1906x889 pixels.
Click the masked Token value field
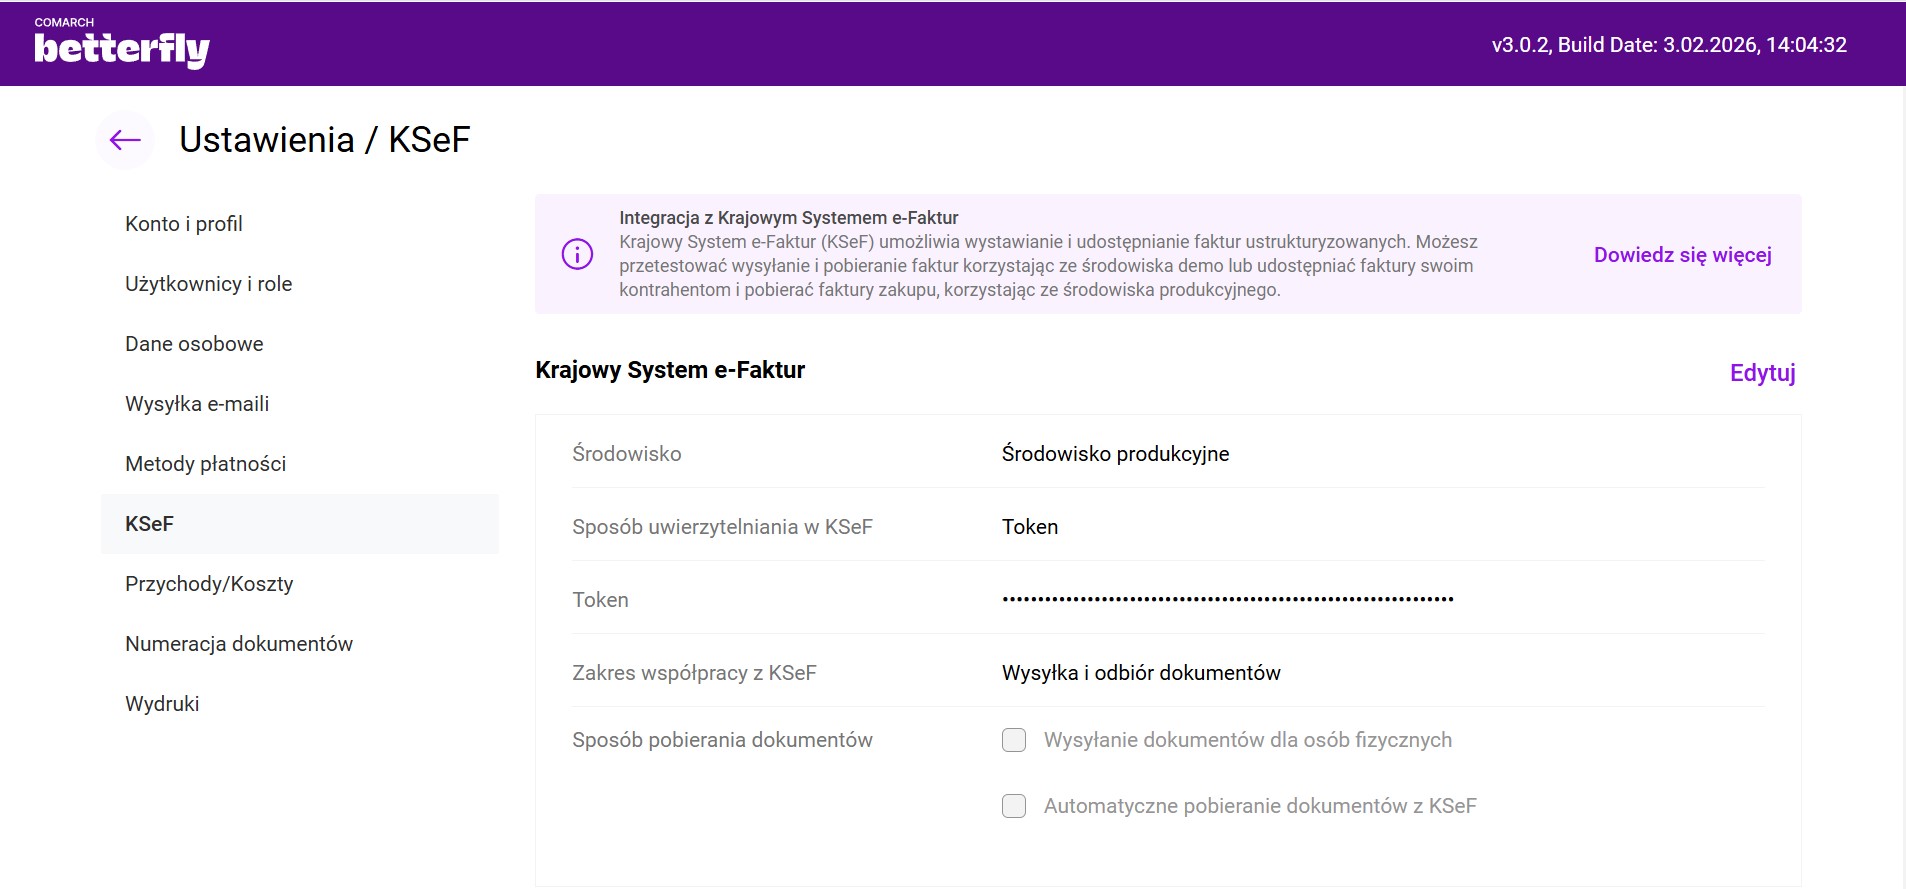coord(1227,600)
